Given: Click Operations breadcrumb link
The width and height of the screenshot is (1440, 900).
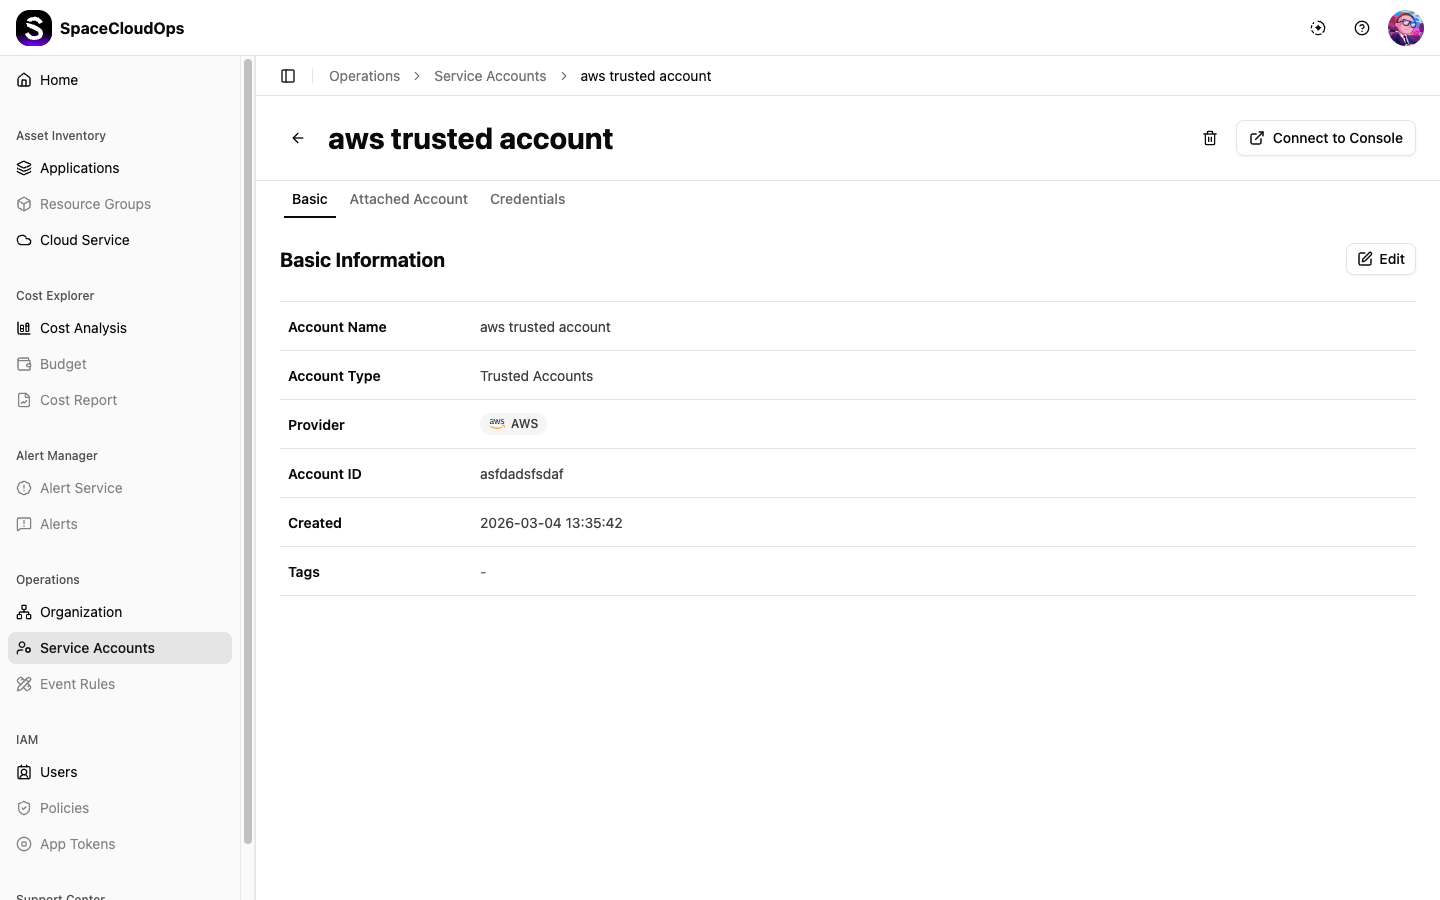Looking at the screenshot, I should coord(364,76).
